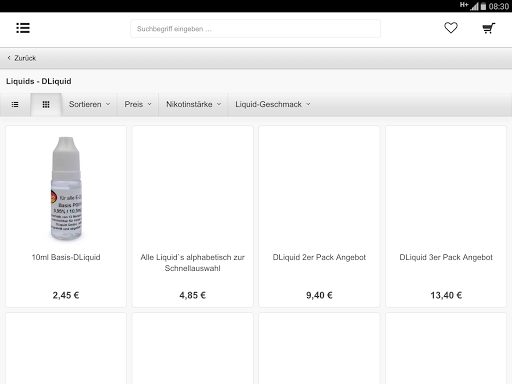This screenshot has height=384, width=512.
Task: Expand the Preis filter dropdown
Action: 138,104
